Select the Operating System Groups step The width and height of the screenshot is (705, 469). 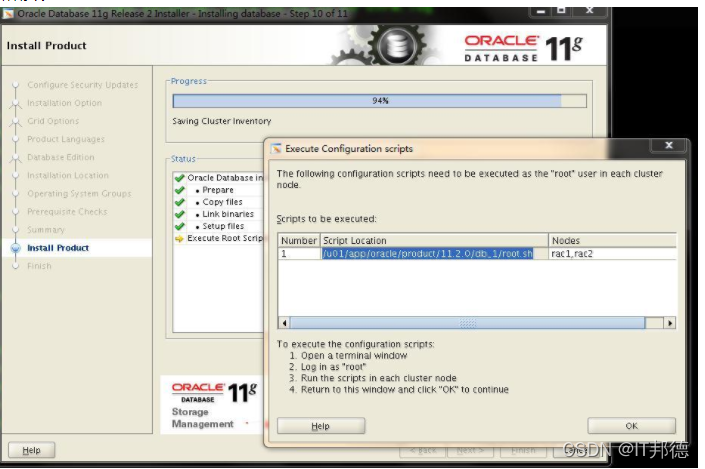[79, 193]
